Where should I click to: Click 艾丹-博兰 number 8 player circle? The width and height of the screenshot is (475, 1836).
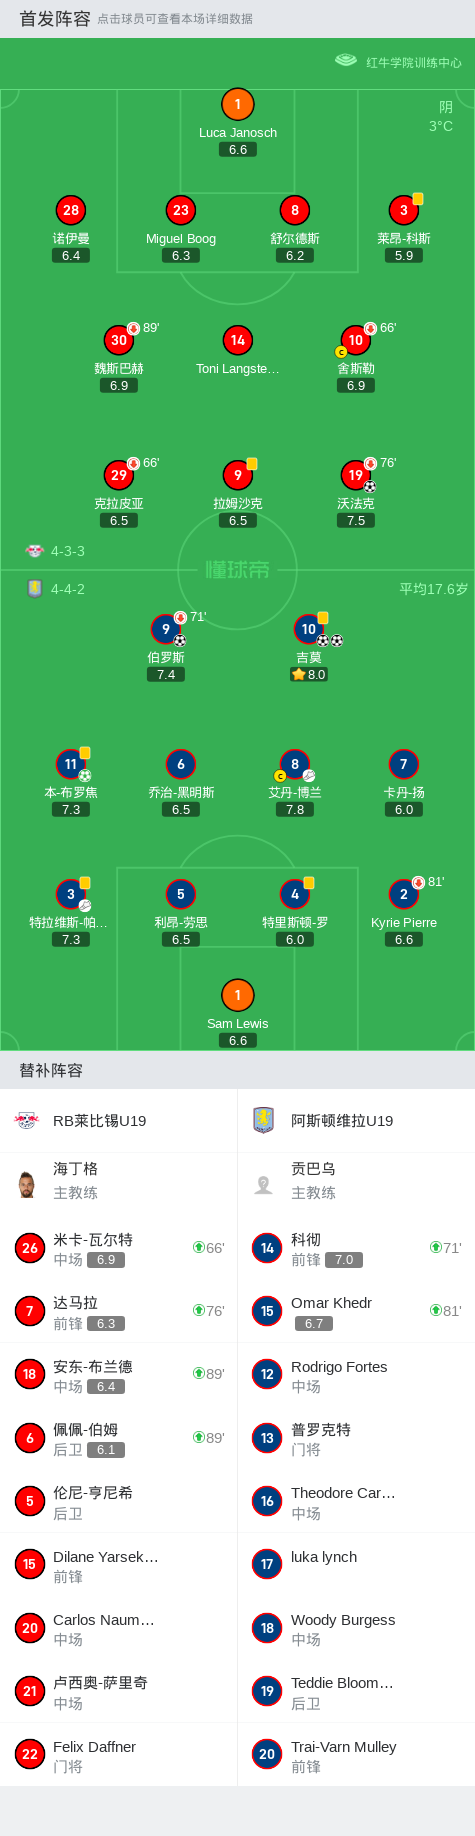click(295, 764)
